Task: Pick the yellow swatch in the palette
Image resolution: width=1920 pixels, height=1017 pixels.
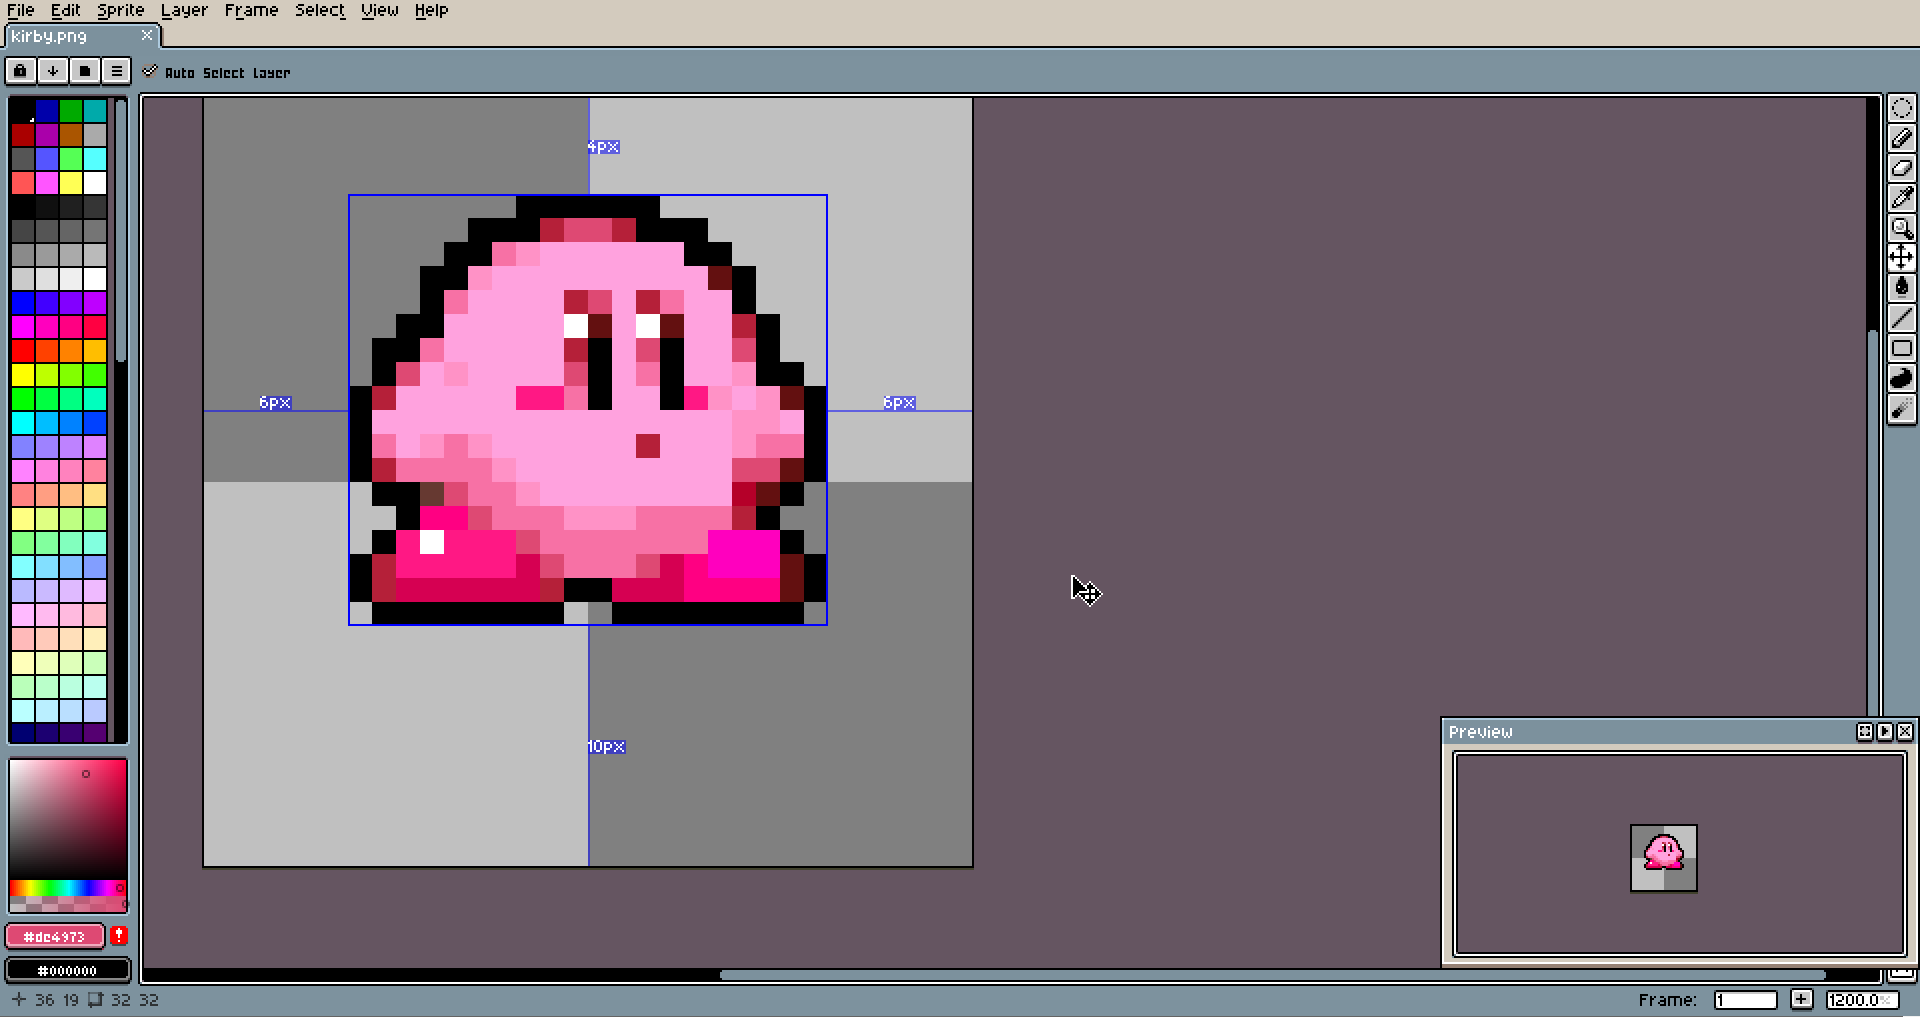Action: (71, 183)
